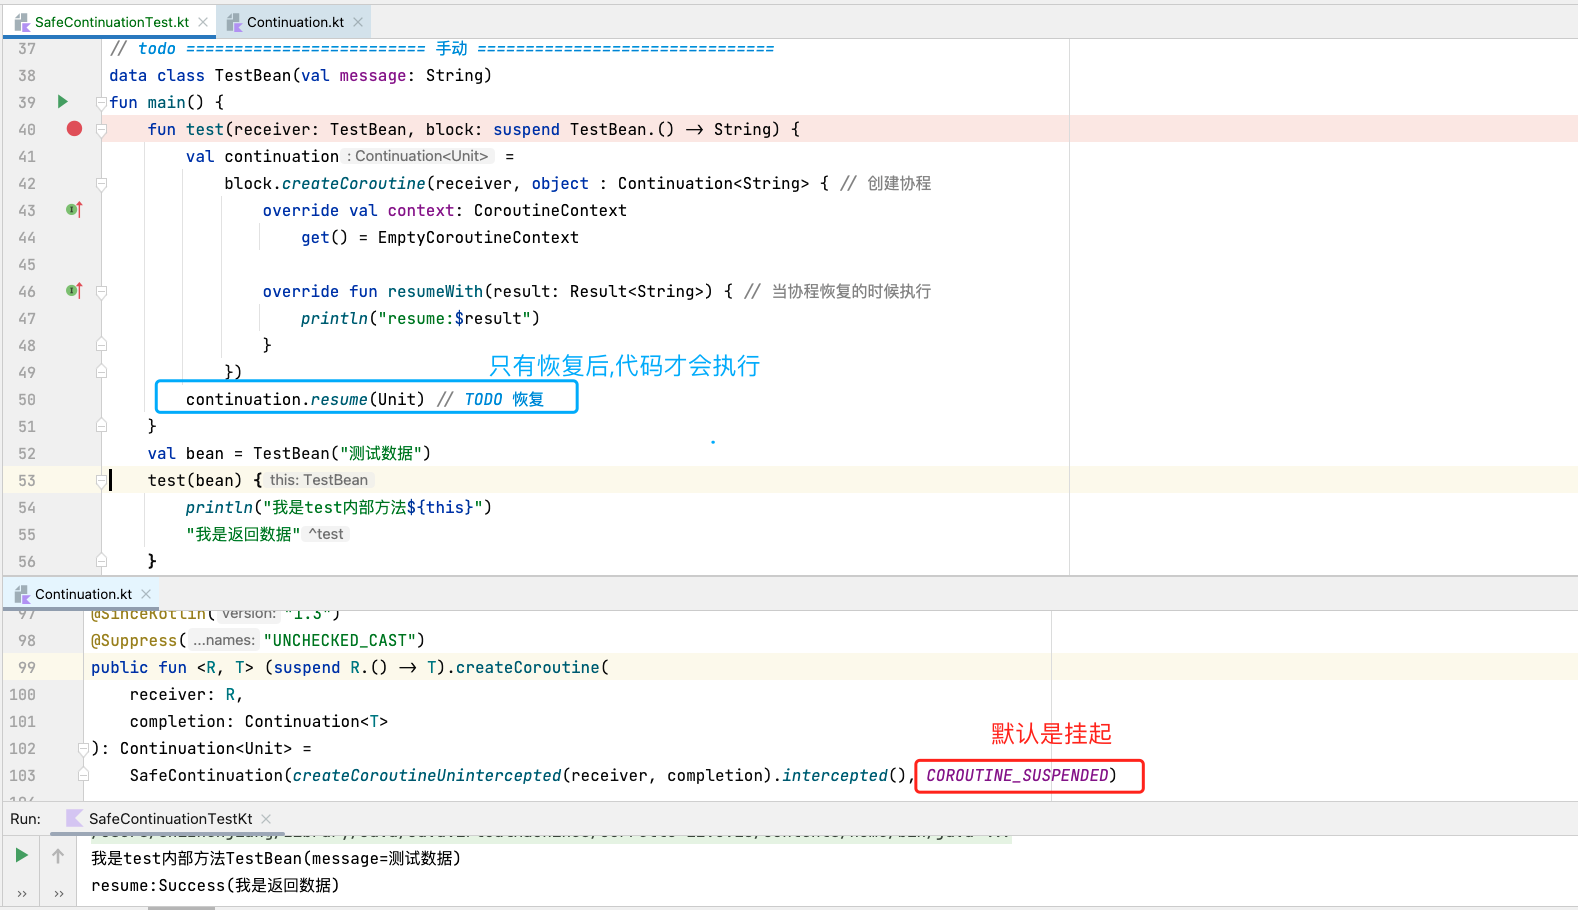The height and width of the screenshot is (910, 1578).
Task: Click TestBean data class name line 38
Action: tap(253, 75)
